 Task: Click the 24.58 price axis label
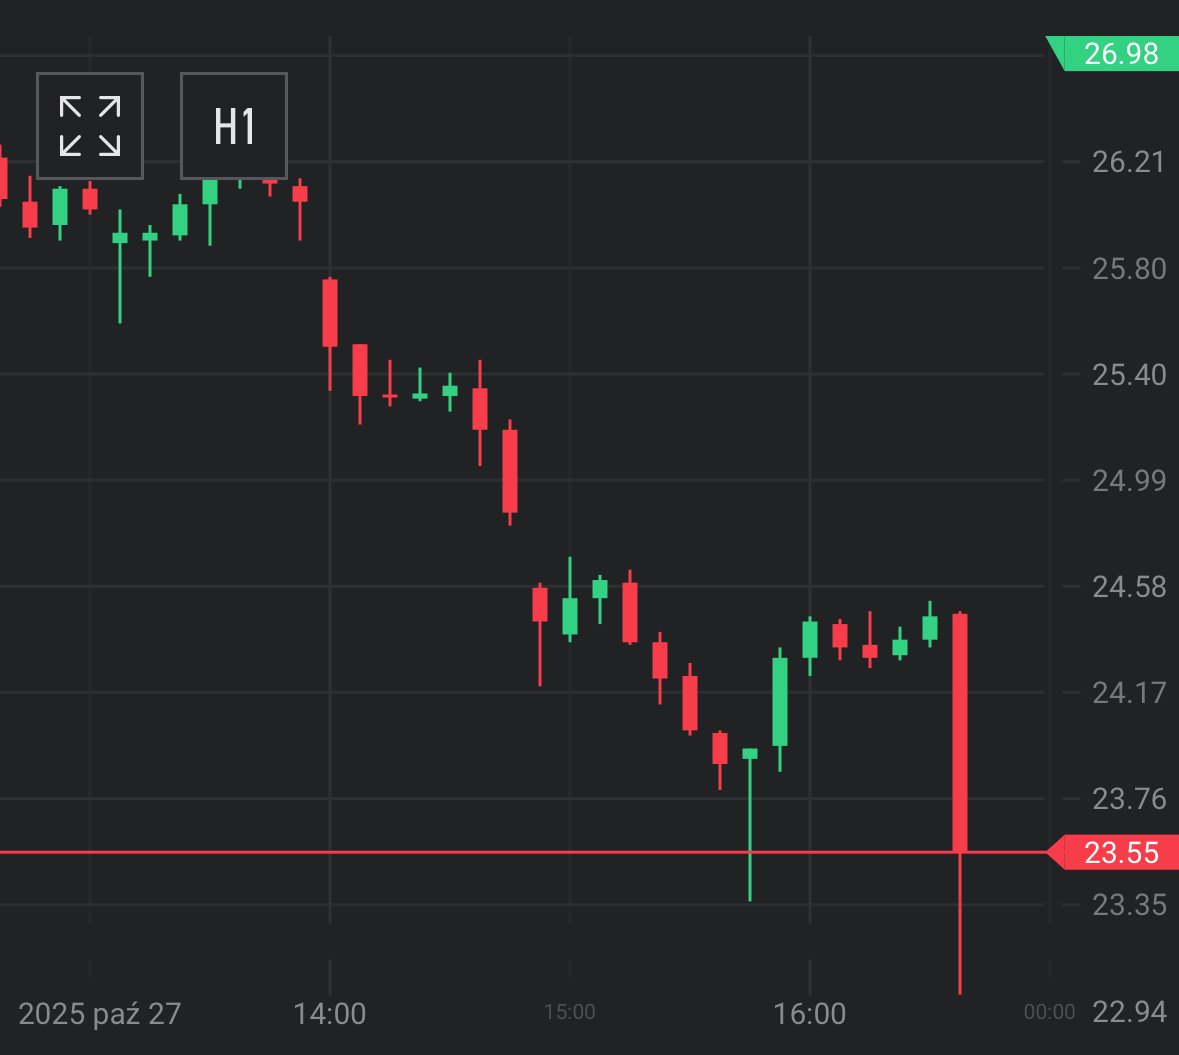pos(1129,587)
